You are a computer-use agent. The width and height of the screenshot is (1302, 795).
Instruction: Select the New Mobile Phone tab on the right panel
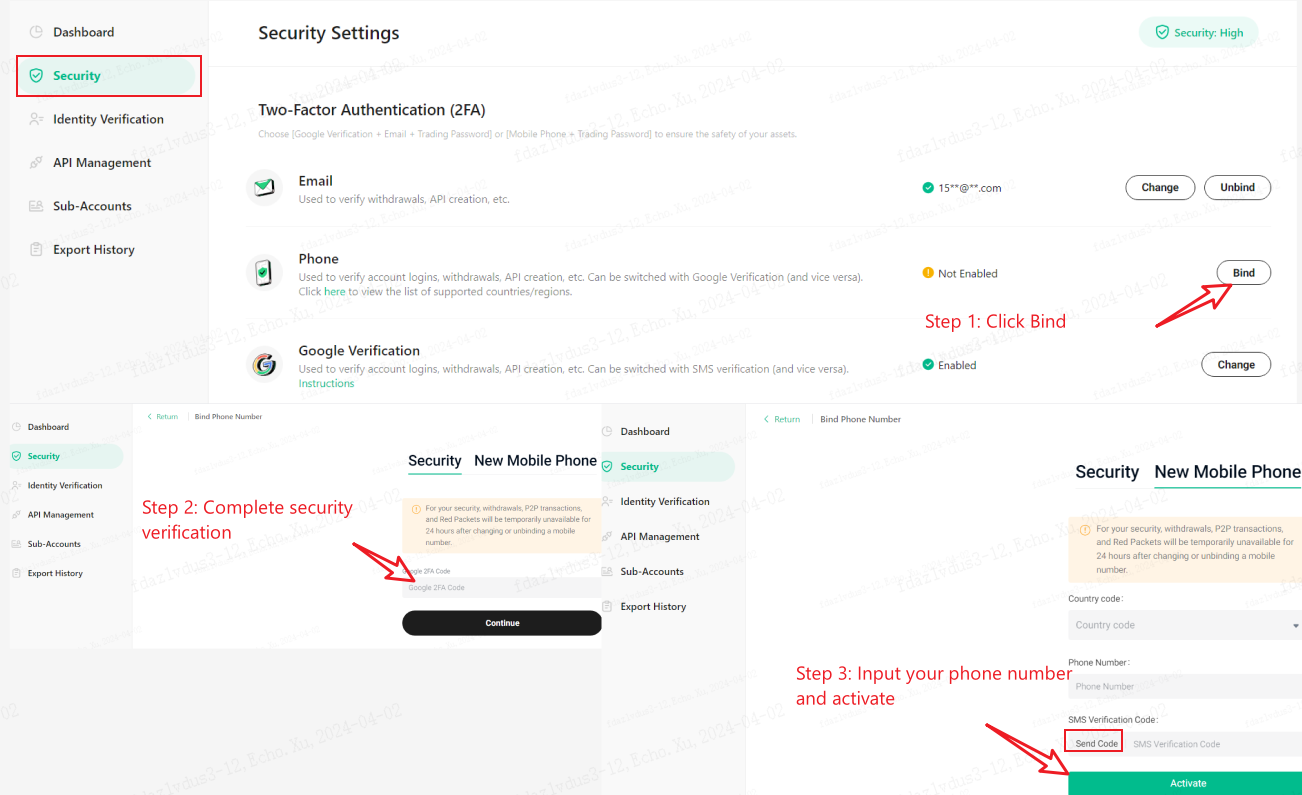click(x=1227, y=472)
